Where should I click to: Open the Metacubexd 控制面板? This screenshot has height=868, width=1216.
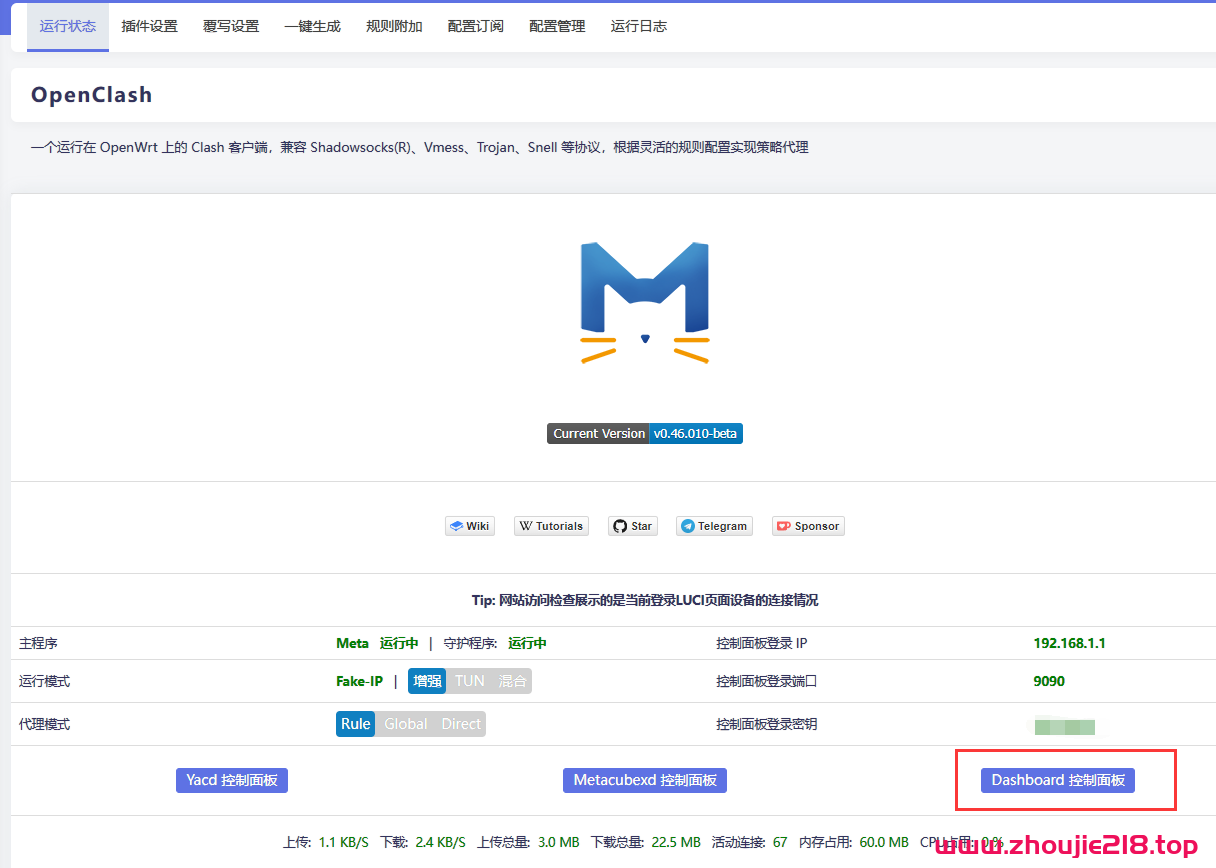pyautogui.click(x=644, y=780)
